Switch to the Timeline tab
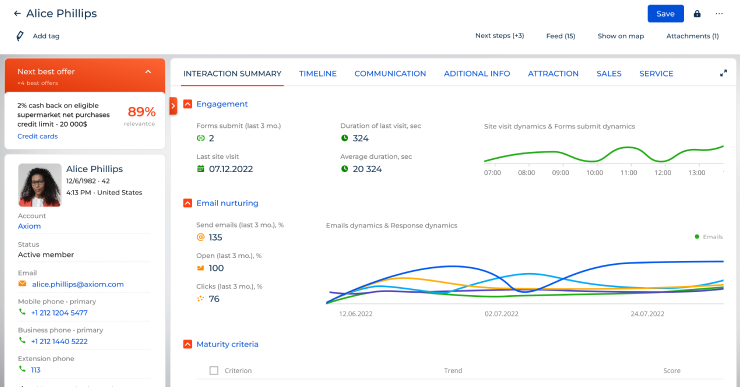The width and height of the screenshot is (740, 387). 318,74
